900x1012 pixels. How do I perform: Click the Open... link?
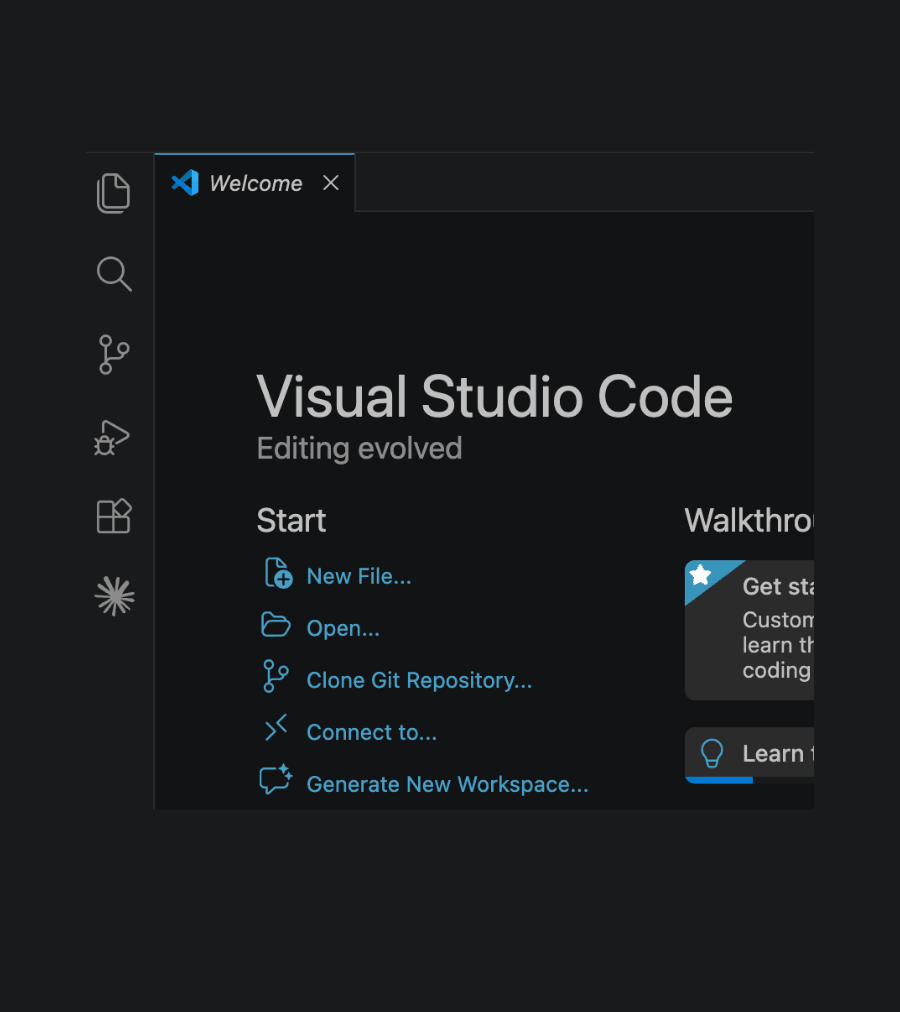click(343, 628)
